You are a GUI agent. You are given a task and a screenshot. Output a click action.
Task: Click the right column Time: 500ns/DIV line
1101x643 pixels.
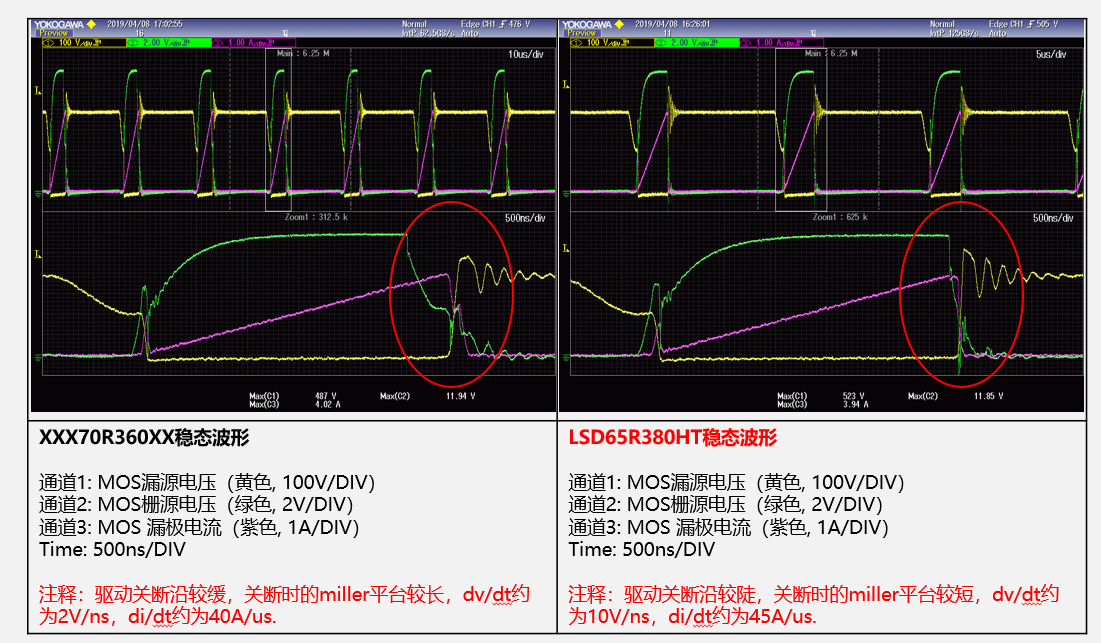pos(642,550)
